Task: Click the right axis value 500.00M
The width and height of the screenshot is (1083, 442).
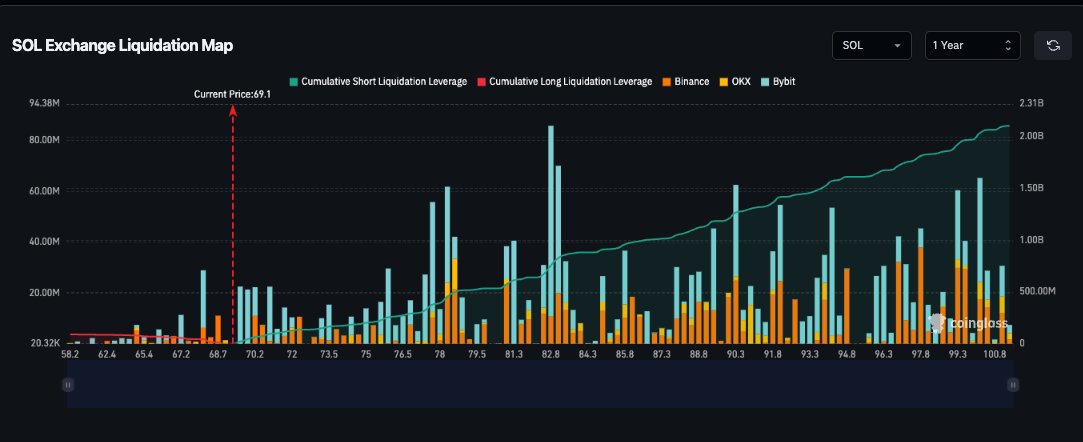Action: coord(1037,291)
